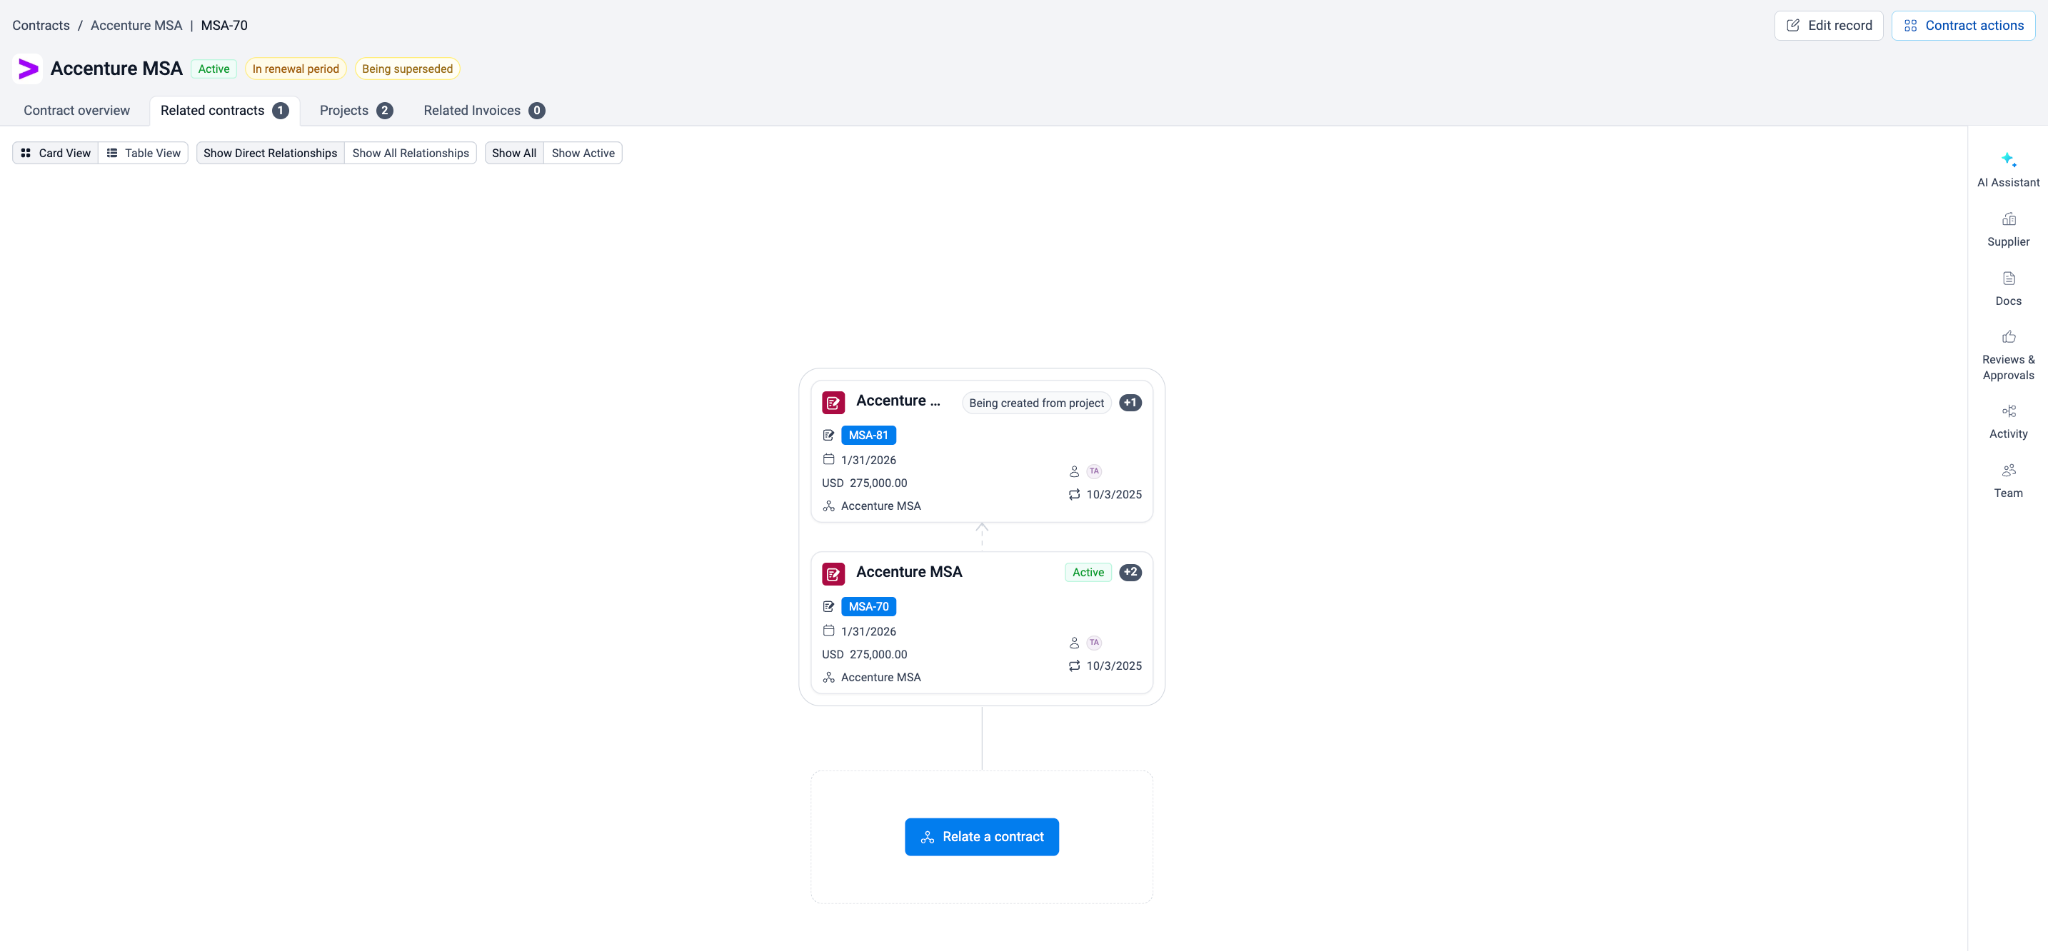
Task: Switch to the Projects tab
Action: pyautogui.click(x=355, y=111)
